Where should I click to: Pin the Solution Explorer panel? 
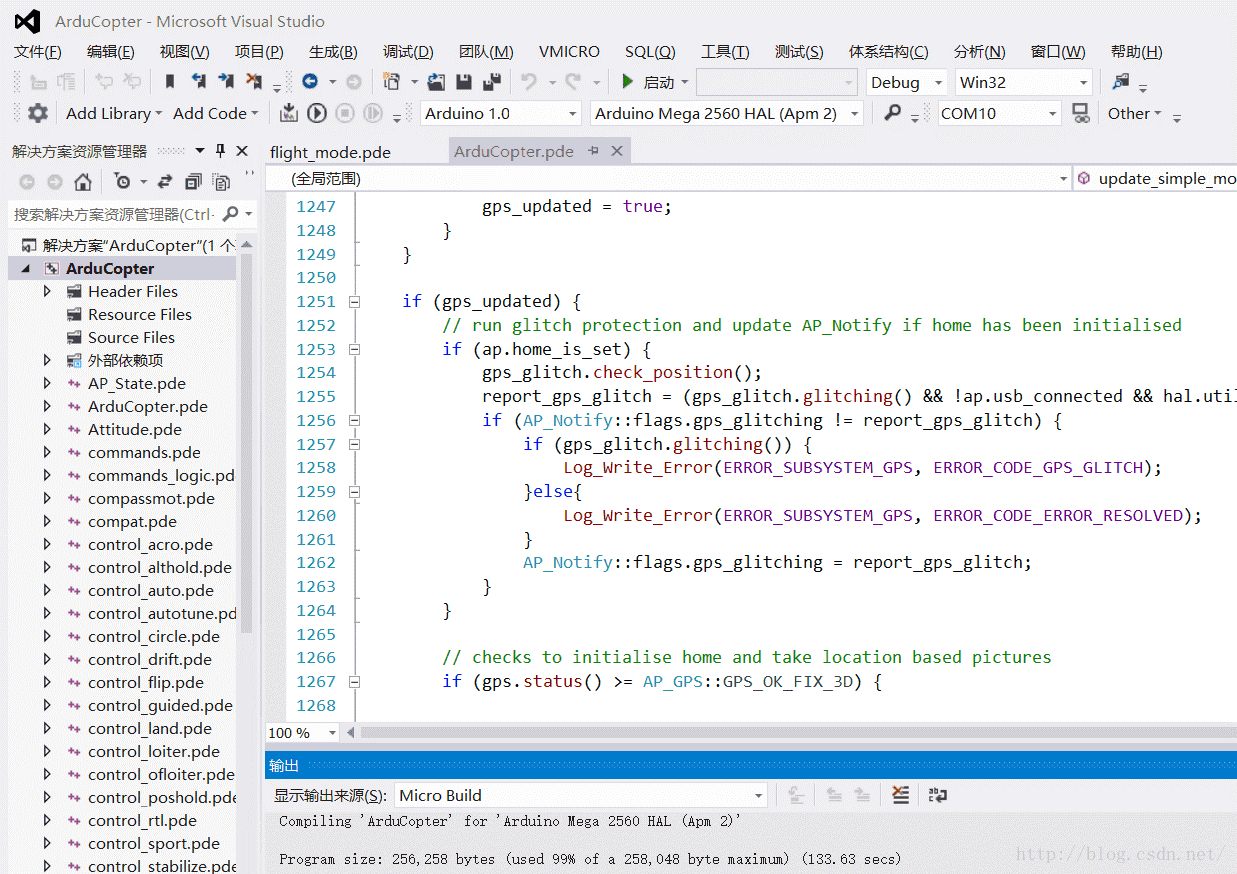[x=221, y=151]
